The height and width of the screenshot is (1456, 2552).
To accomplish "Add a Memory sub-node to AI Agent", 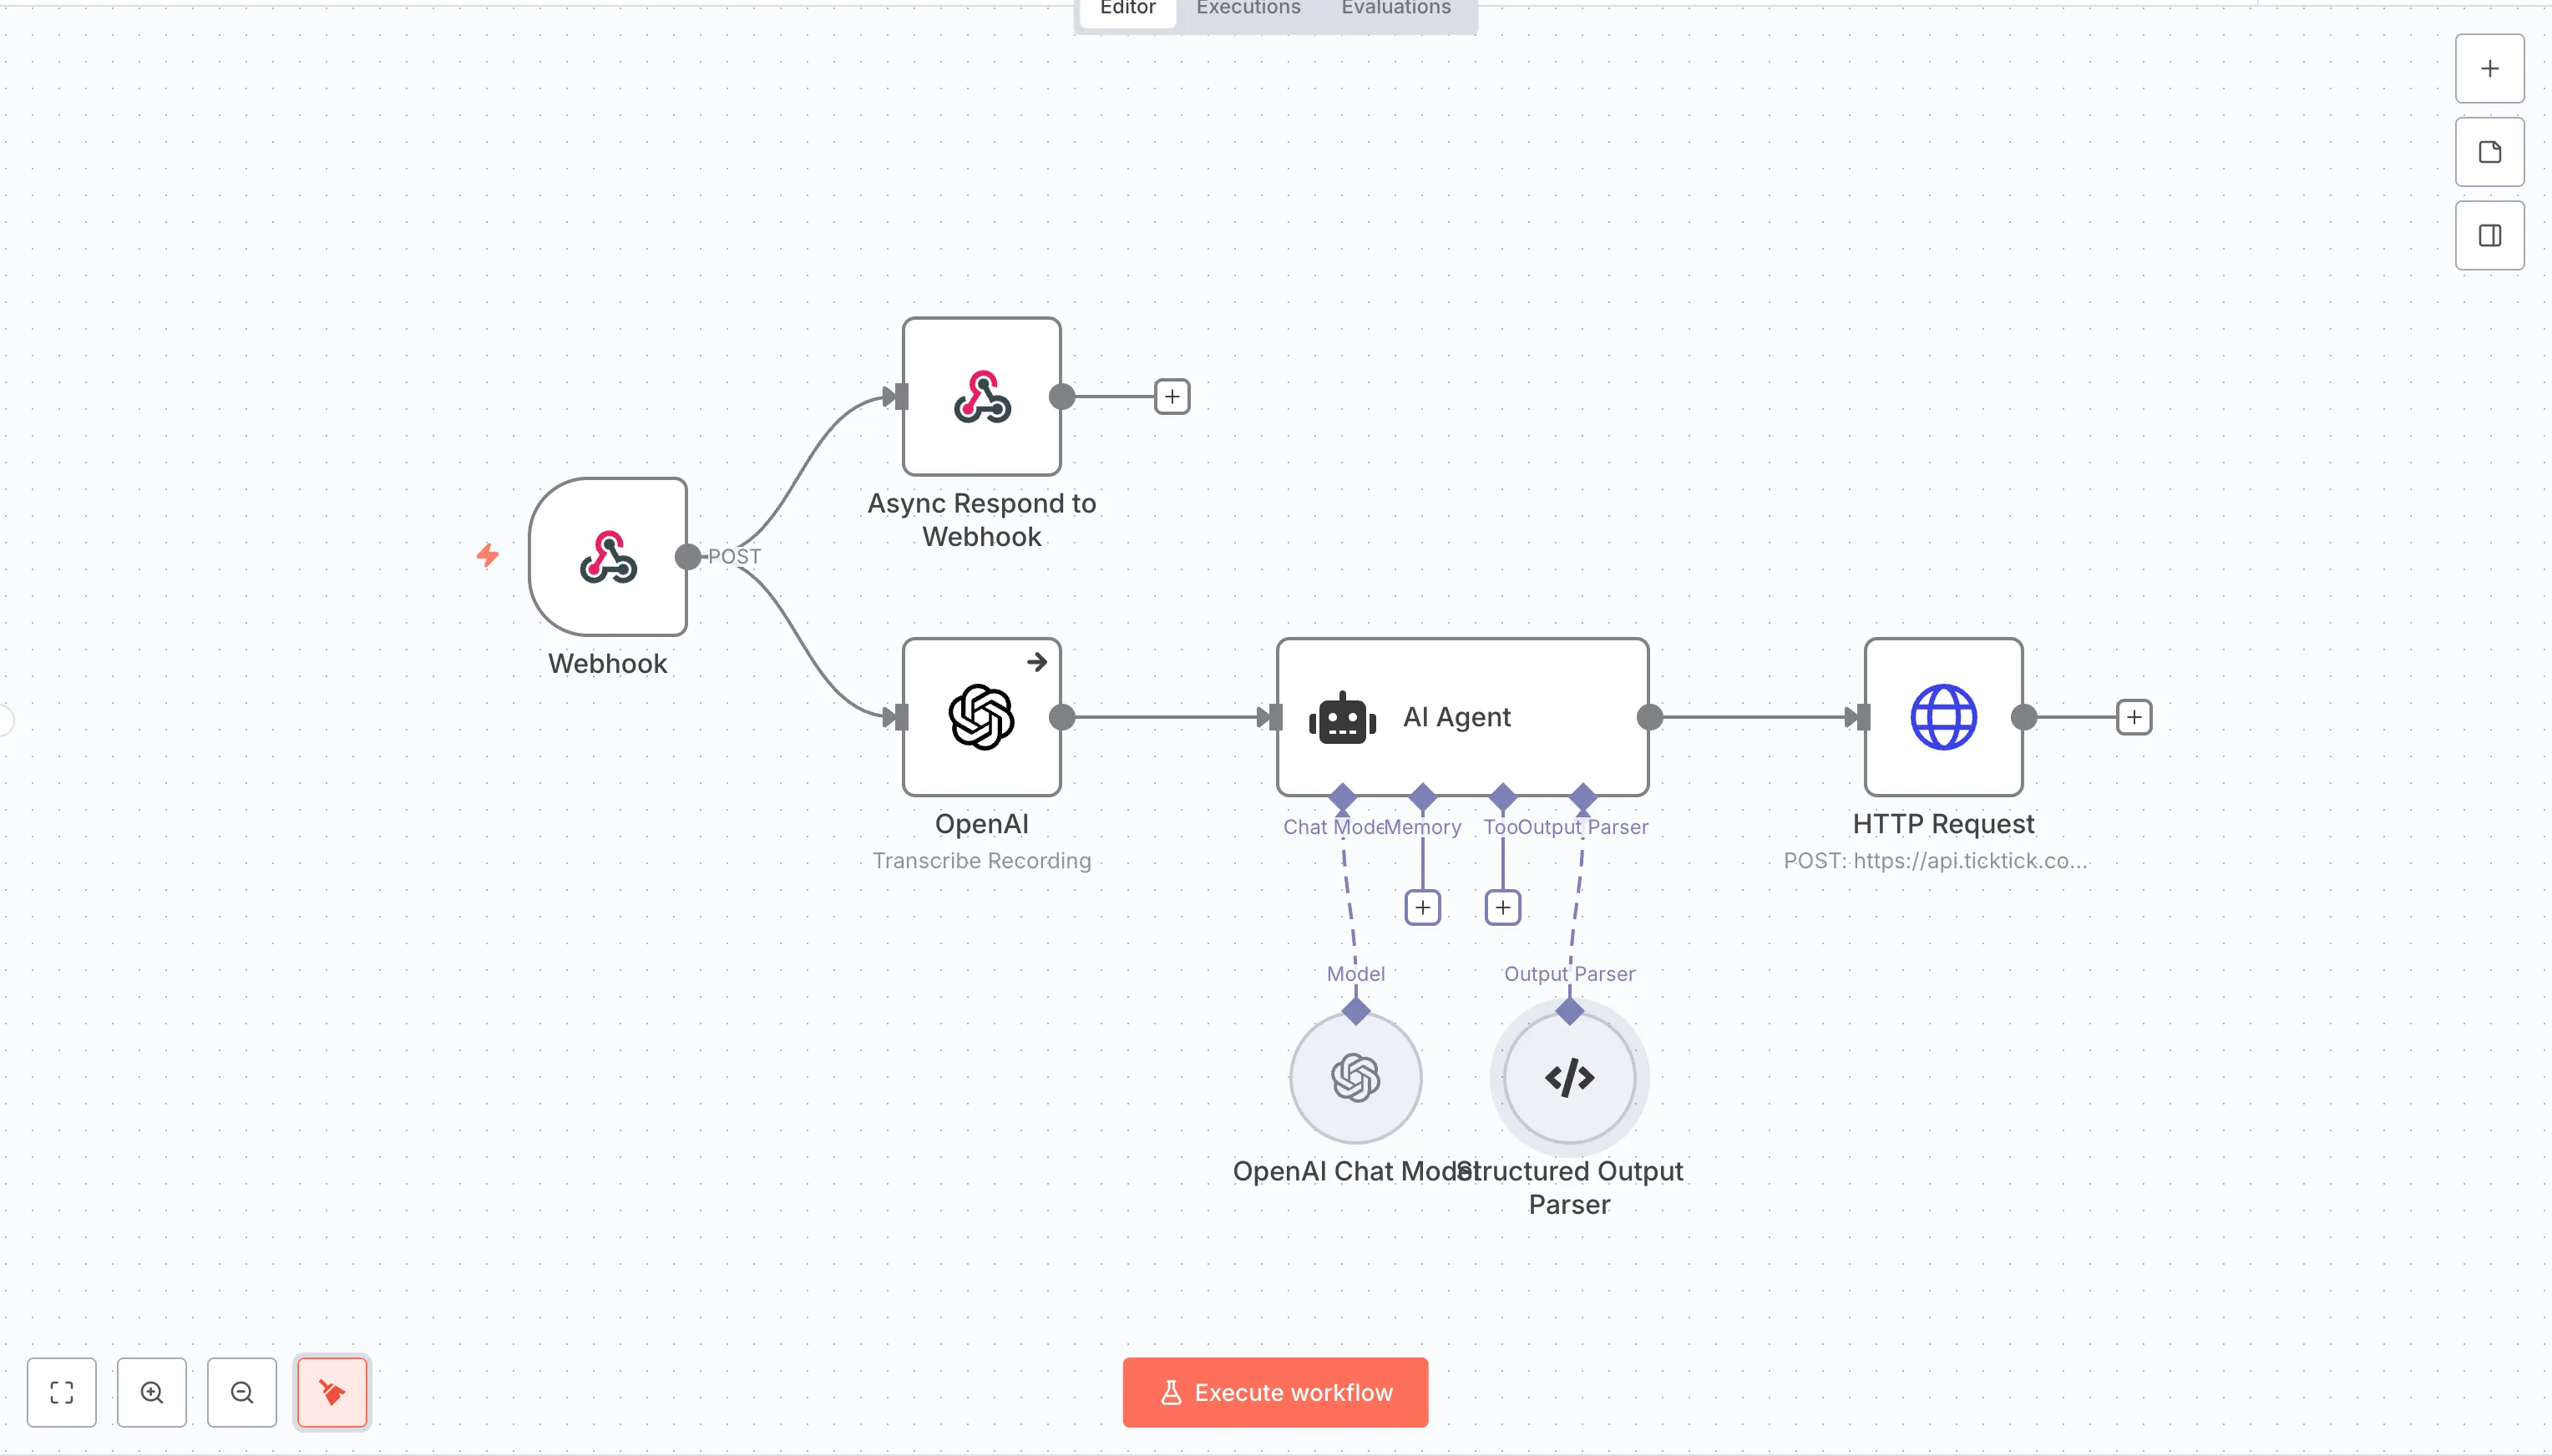I will coord(1422,907).
